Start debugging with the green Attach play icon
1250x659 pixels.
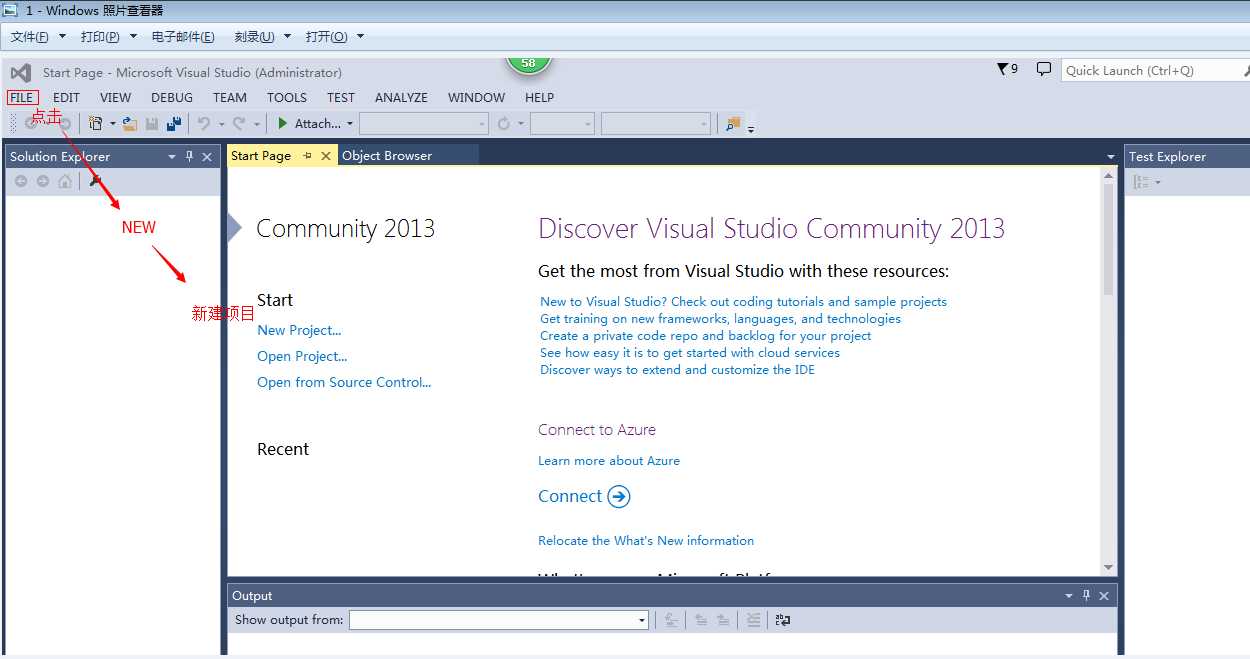[283, 123]
